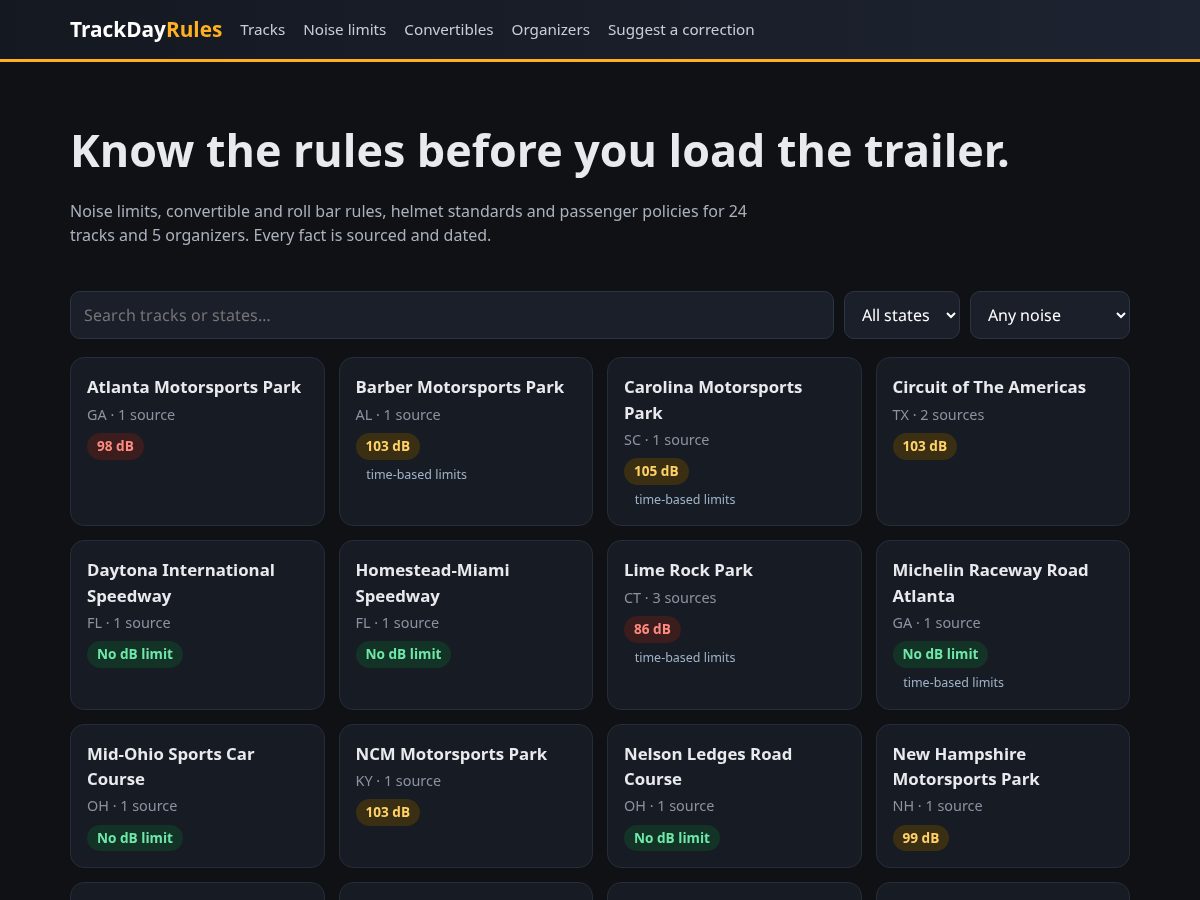Click the 99 dB badge
The height and width of the screenshot is (900, 1200).
pyautogui.click(x=920, y=838)
